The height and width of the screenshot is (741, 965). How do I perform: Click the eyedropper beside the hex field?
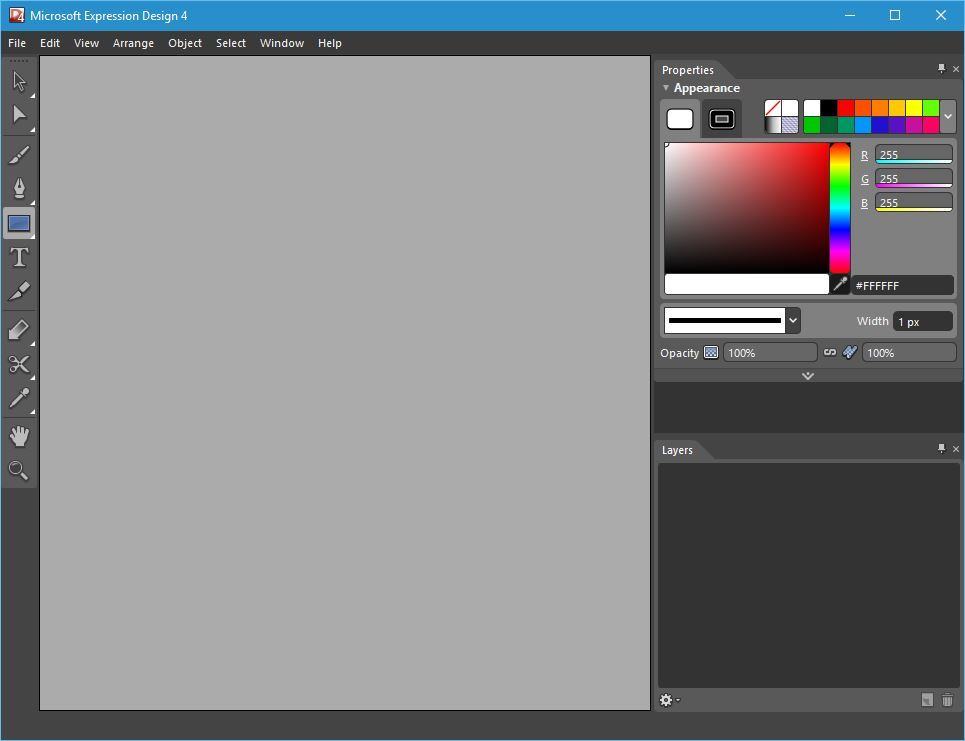[840, 285]
